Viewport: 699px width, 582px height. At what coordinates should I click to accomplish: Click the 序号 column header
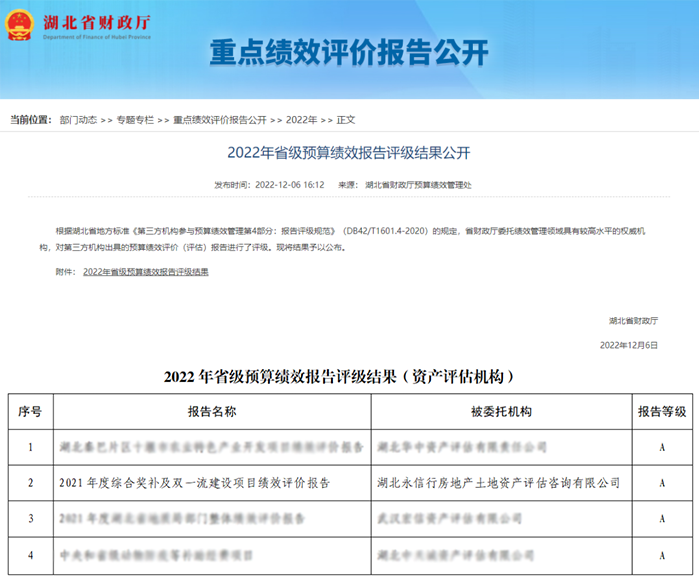[x=30, y=411]
